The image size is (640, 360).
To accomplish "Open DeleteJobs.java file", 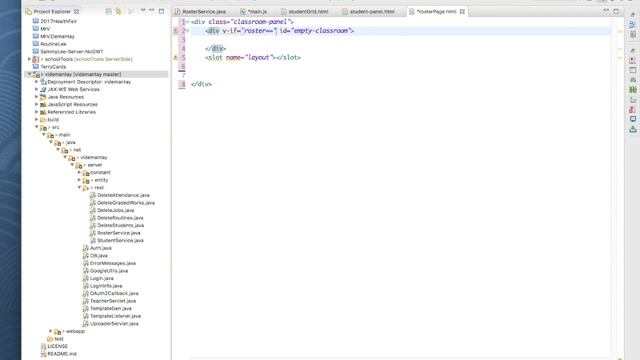I will (116, 210).
